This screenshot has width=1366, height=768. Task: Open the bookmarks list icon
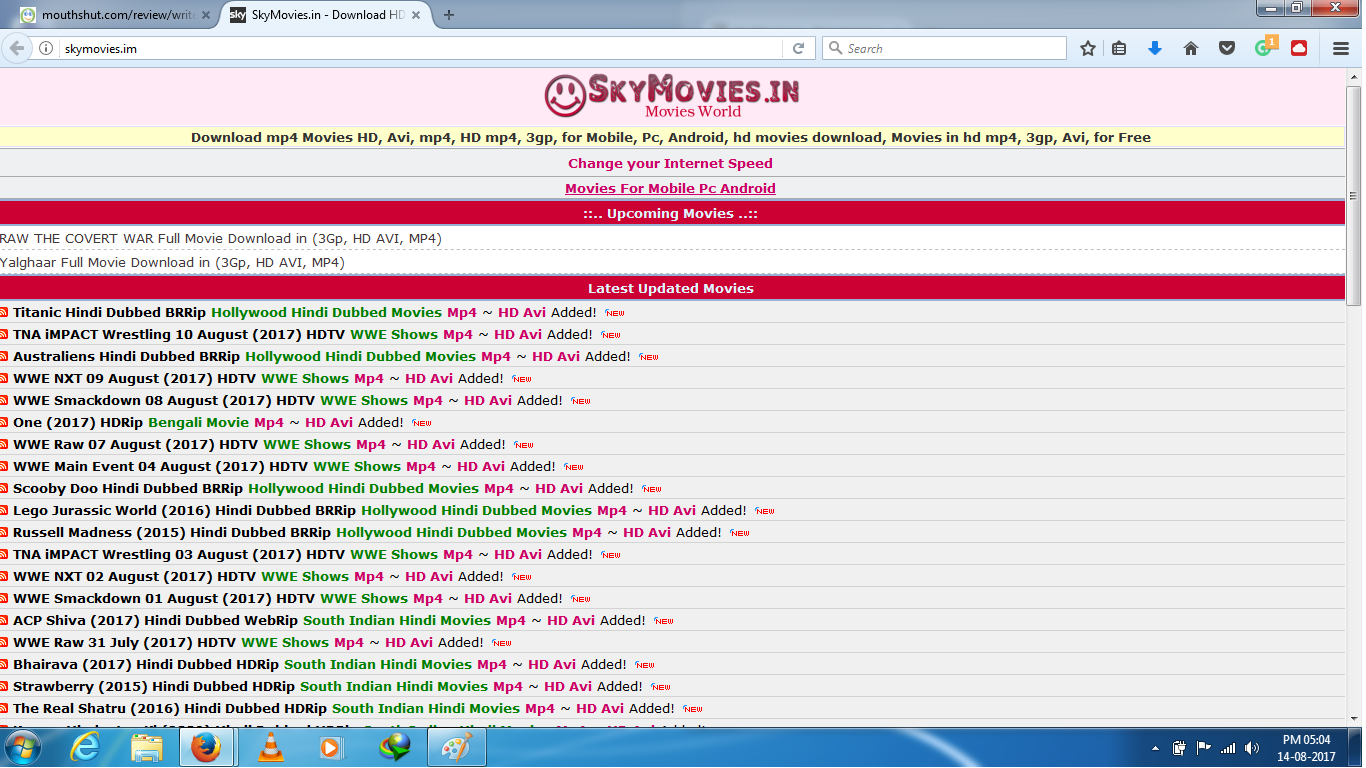1120,48
